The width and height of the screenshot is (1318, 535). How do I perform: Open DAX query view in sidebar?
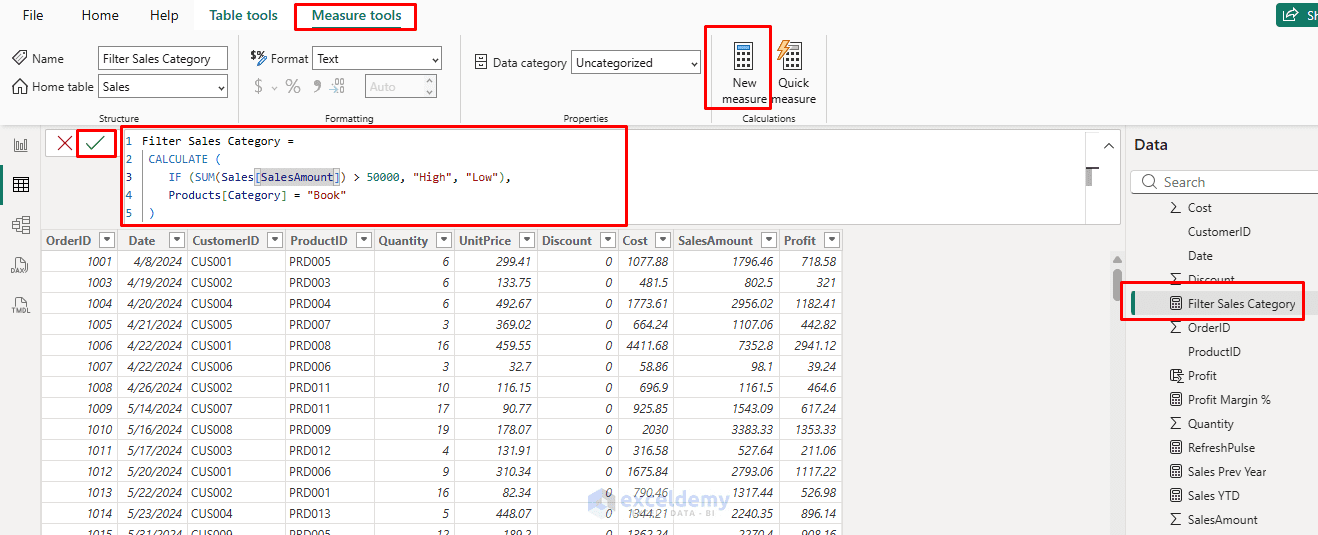21,265
